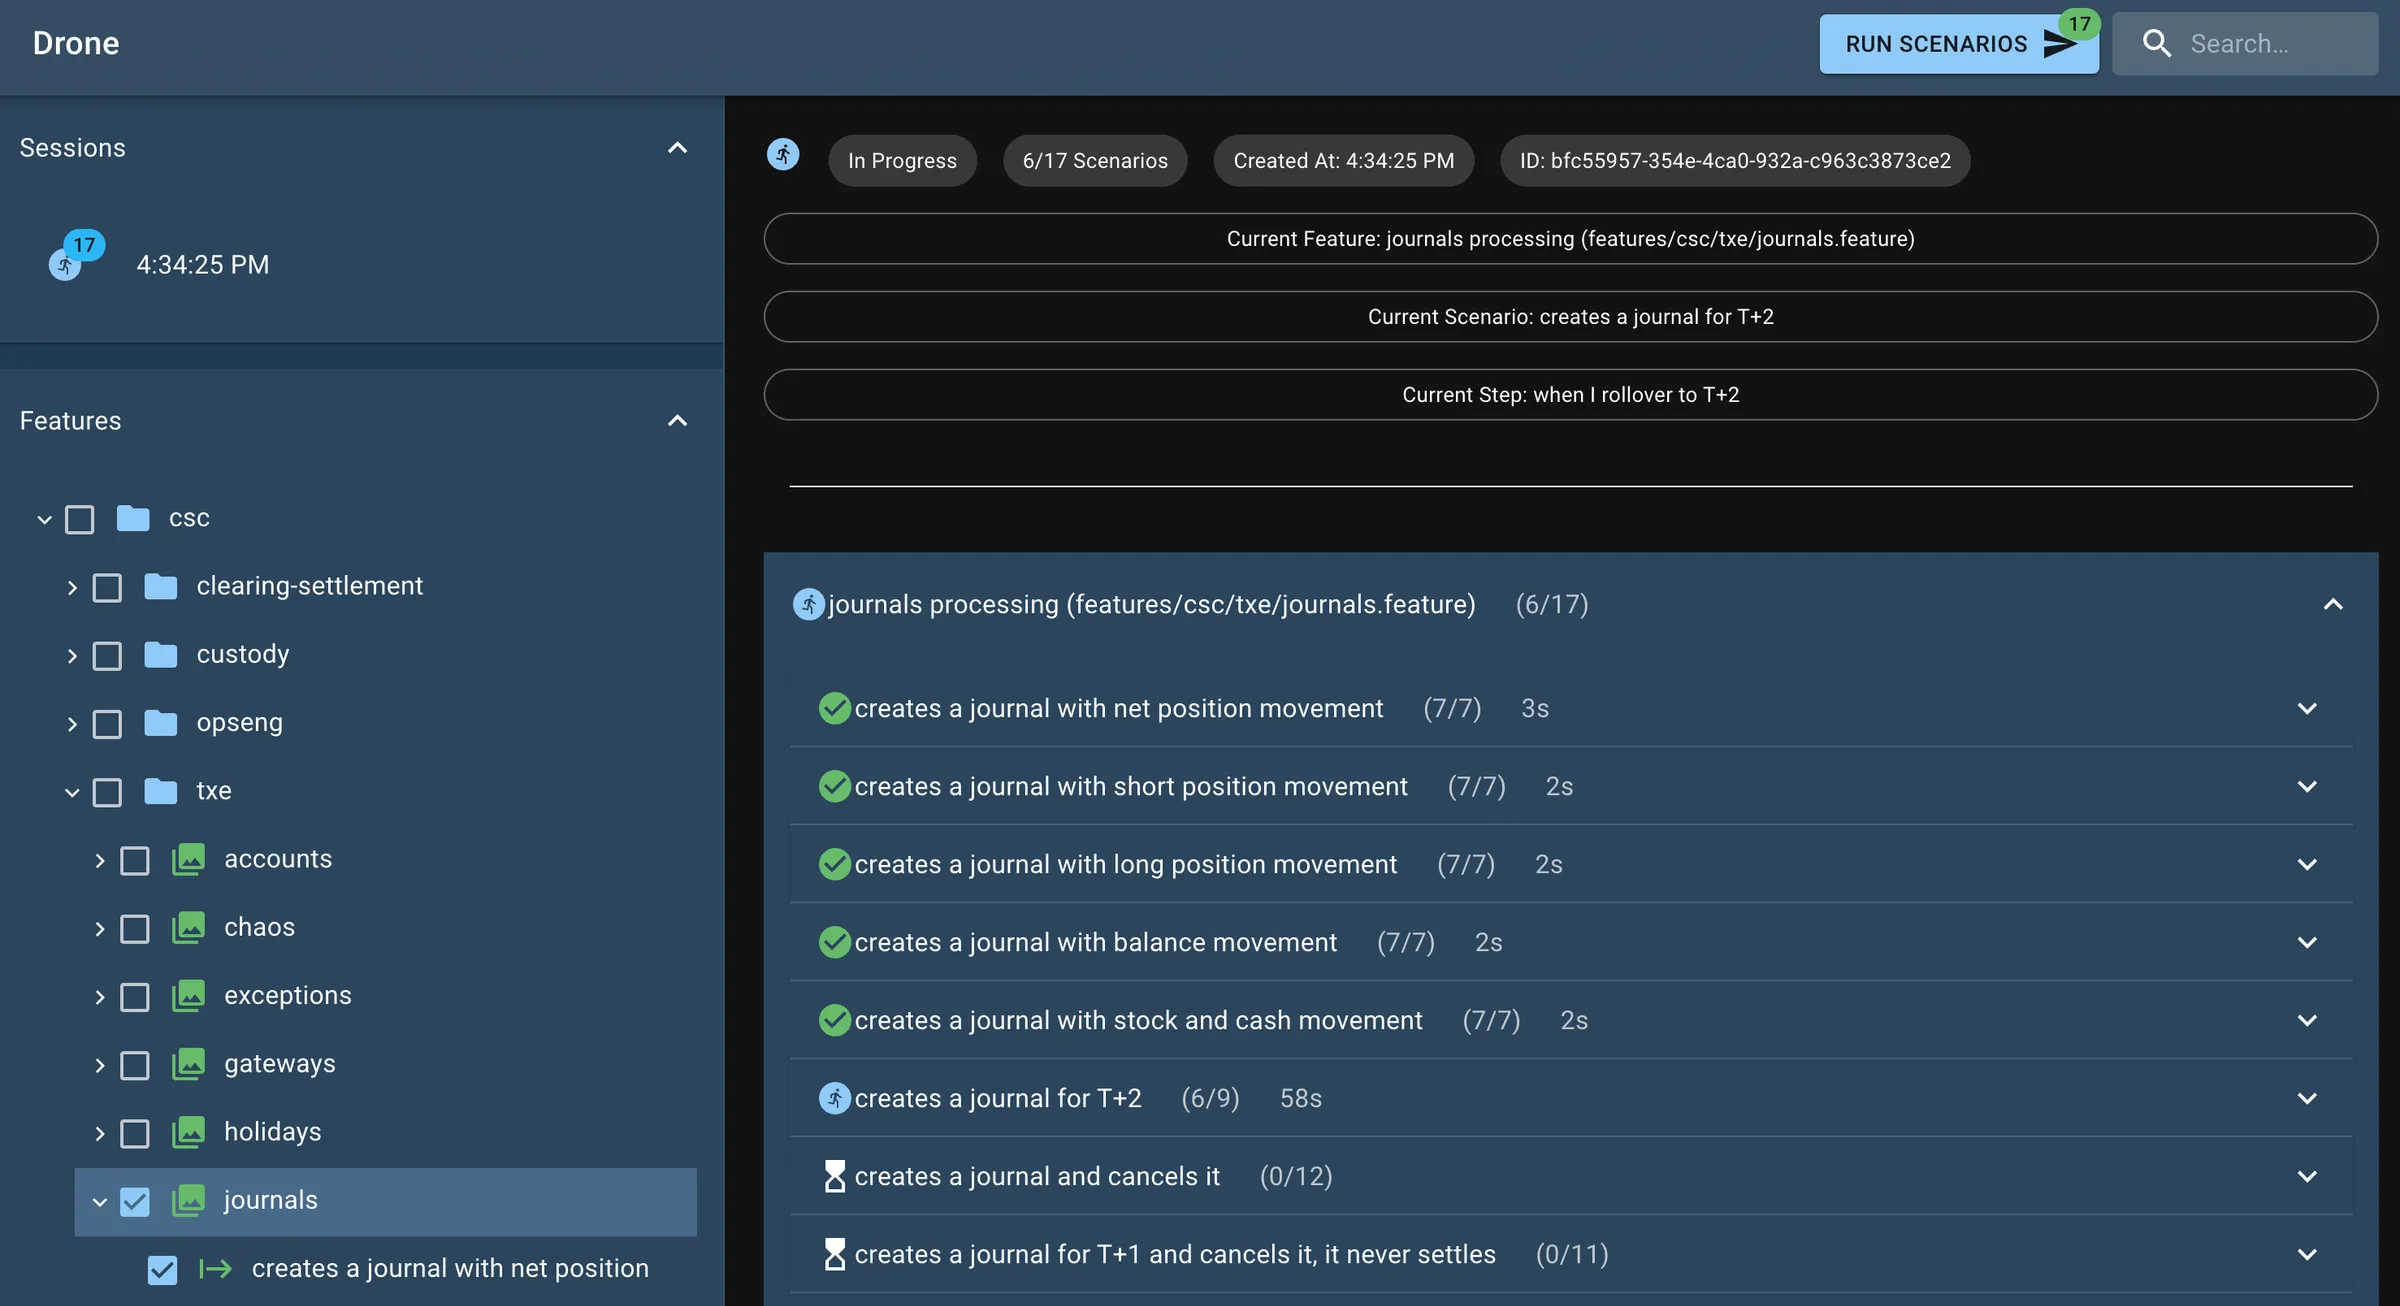
Task: Click the txe folder icon
Action: tap(161, 791)
